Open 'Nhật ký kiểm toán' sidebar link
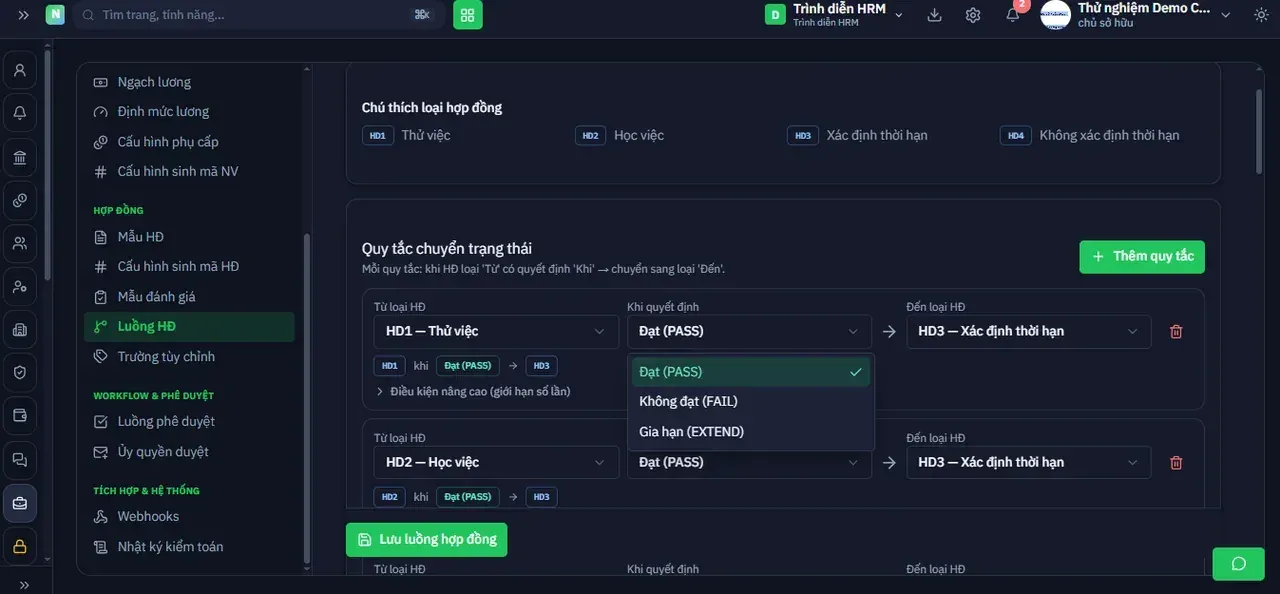Viewport: 1280px width, 594px height. [189, 547]
